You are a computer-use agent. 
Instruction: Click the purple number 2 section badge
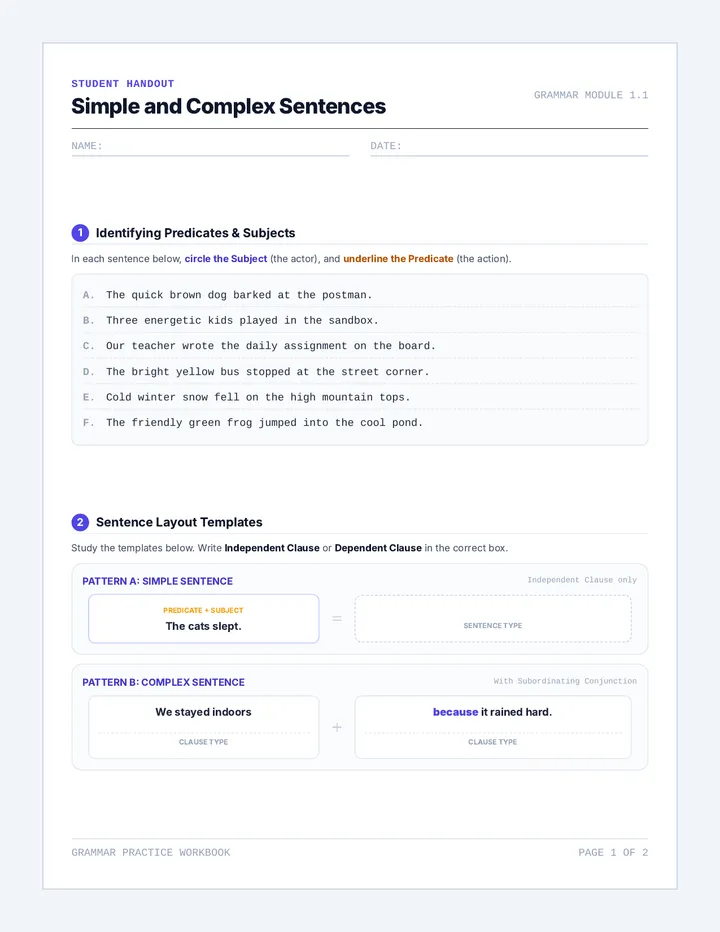(80, 522)
